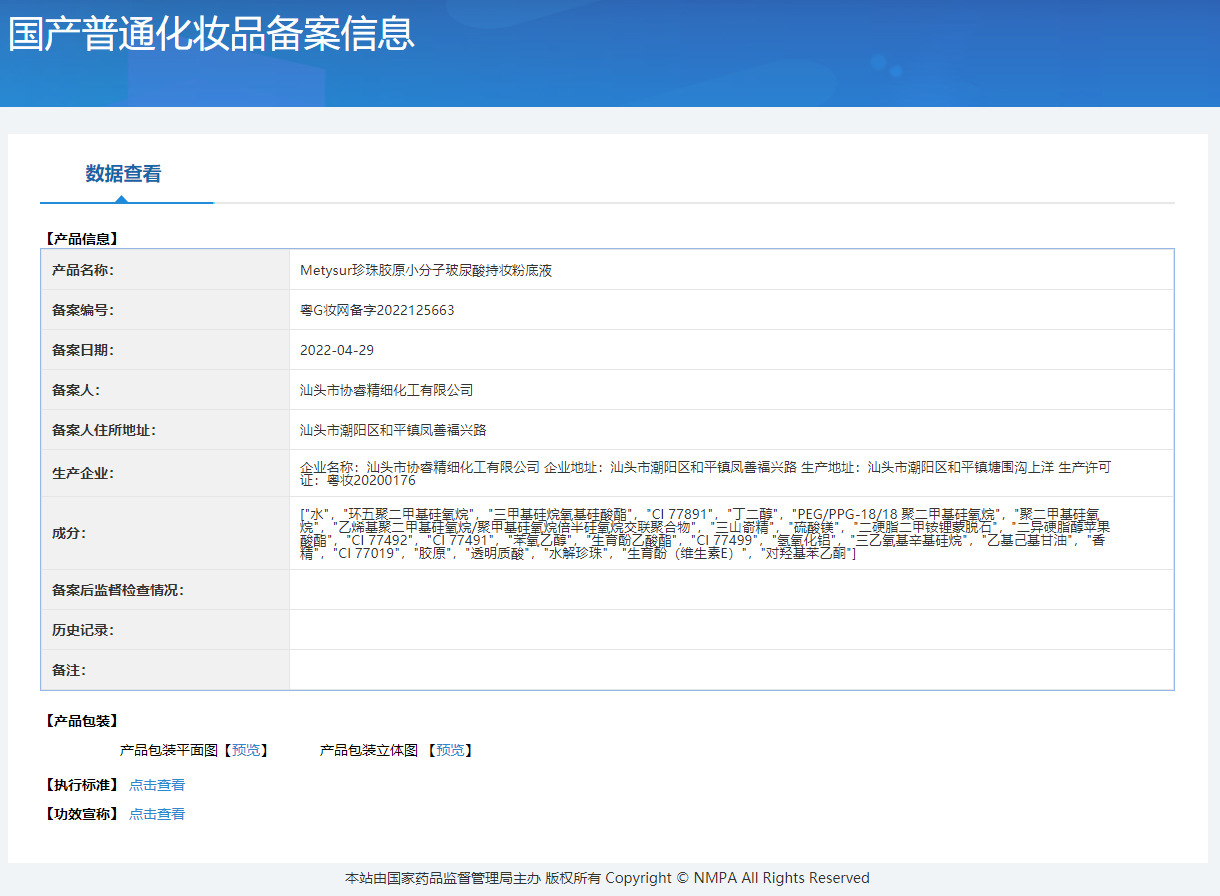This screenshot has width=1220, height=896.
Task: Select the 【产品包装】 section heading
Action: (81, 721)
